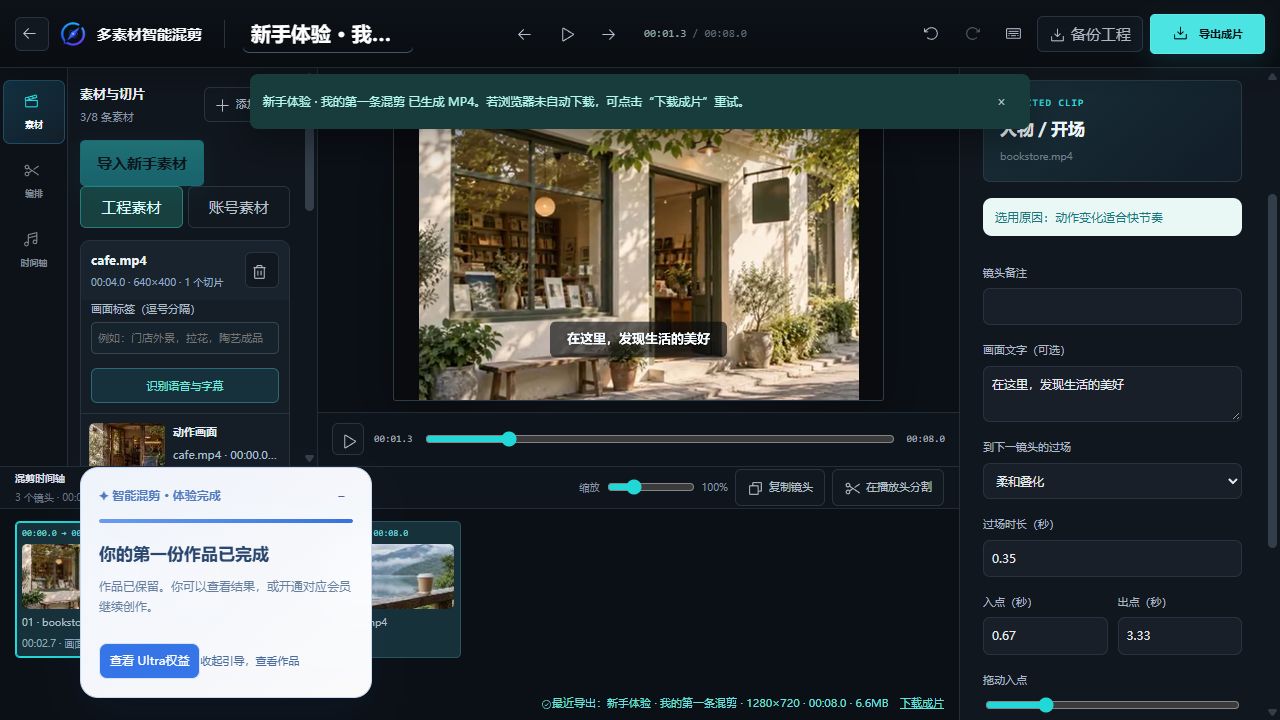Image resolution: width=1280 pixels, height=720 pixels.
Task: Select the mountain lake timeline clip thumbnail
Action: click(413, 576)
